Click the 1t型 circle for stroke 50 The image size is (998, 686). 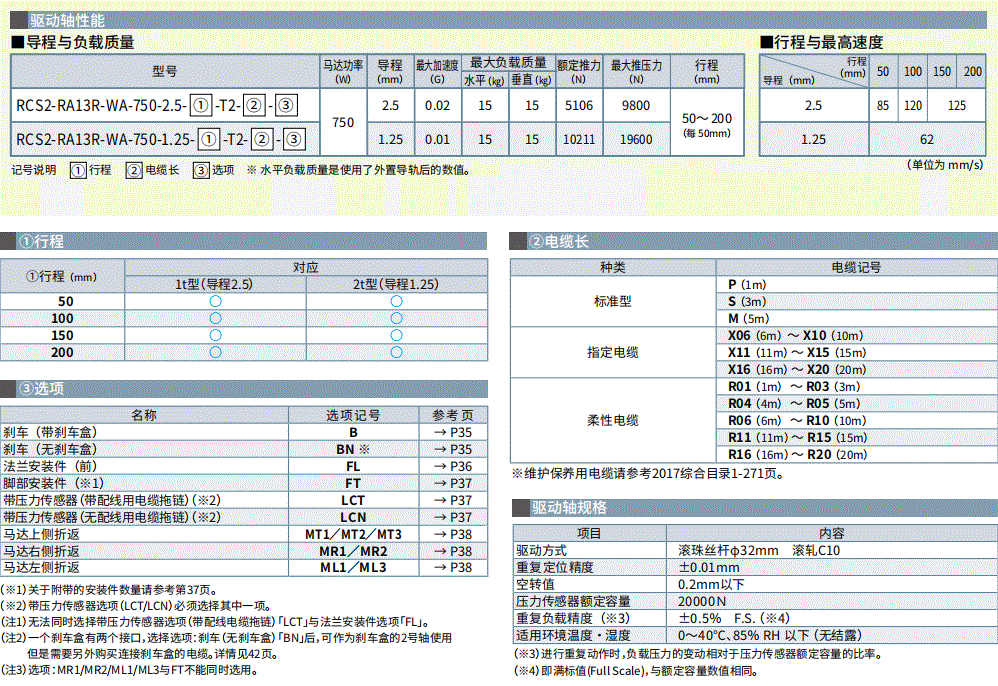tap(215, 301)
